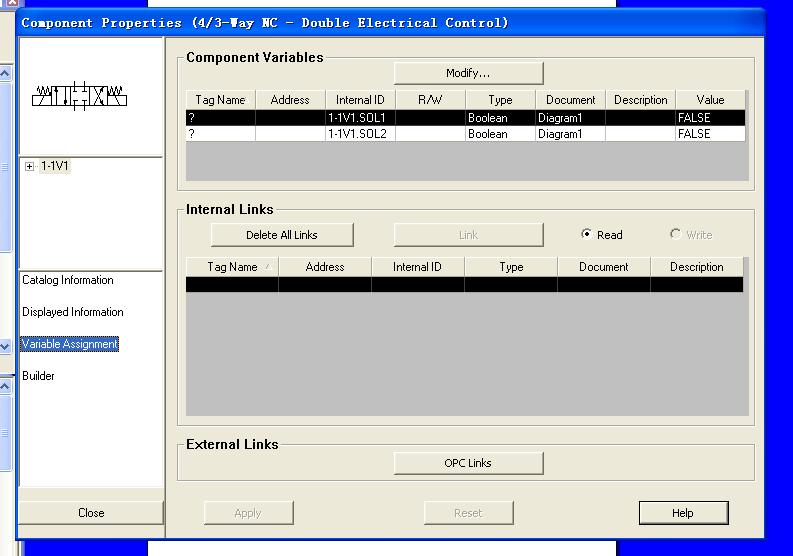The width and height of the screenshot is (793, 556).
Task: Click Address column header in Component Variables
Action: point(290,100)
